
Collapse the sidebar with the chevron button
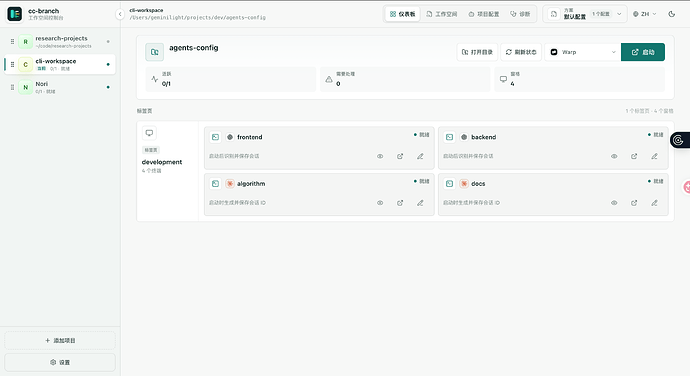(120, 14)
